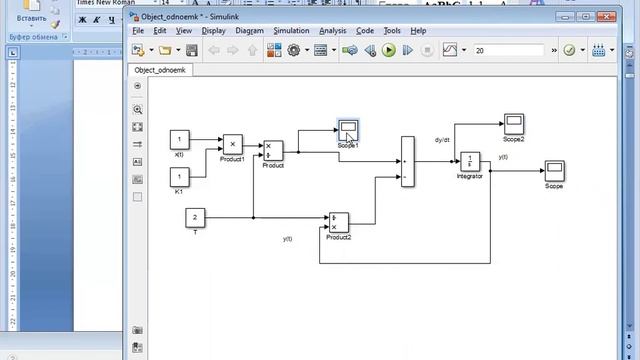Open the Simulation menu
Screen dimensions: 640x360
click(291, 31)
